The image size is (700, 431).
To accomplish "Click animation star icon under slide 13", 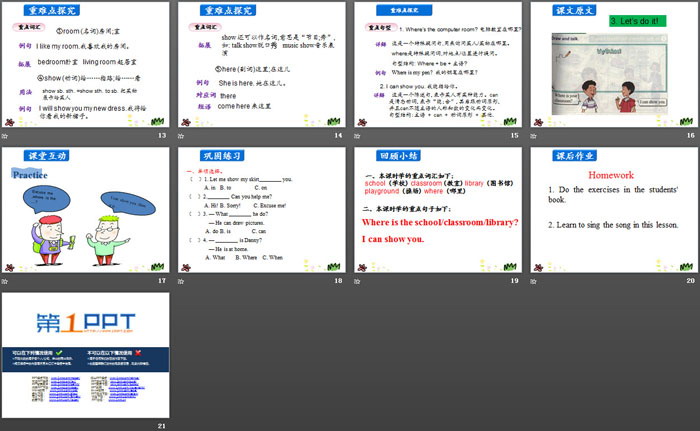I will click(5, 136).
